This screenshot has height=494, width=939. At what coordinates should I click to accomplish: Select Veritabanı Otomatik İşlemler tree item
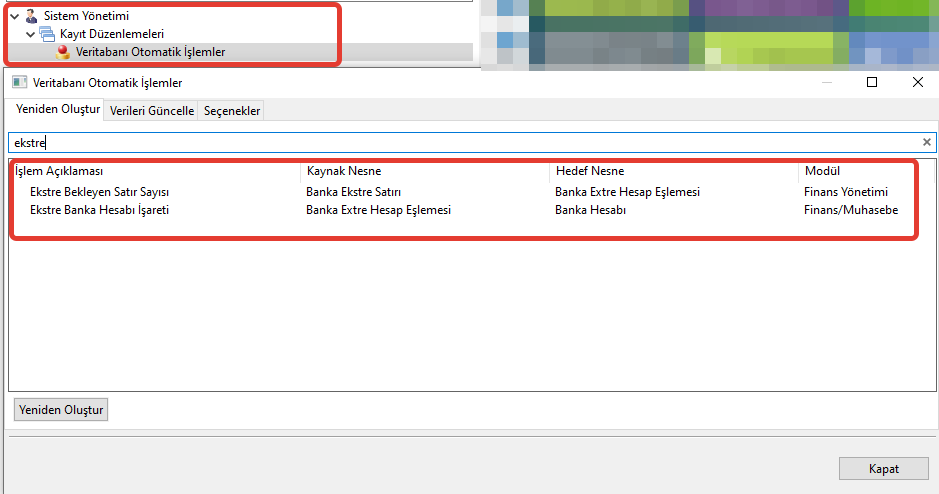[150, 52]
